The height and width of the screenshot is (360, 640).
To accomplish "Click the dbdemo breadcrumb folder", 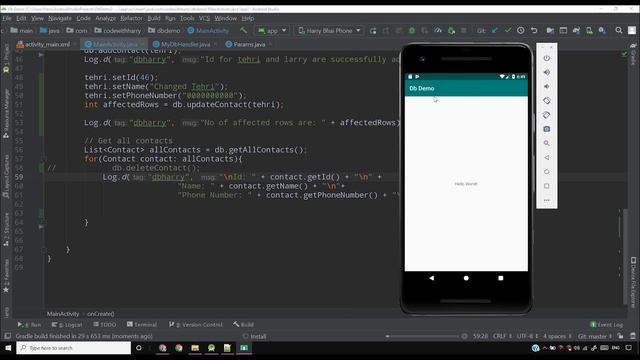I will pos(164,31).
